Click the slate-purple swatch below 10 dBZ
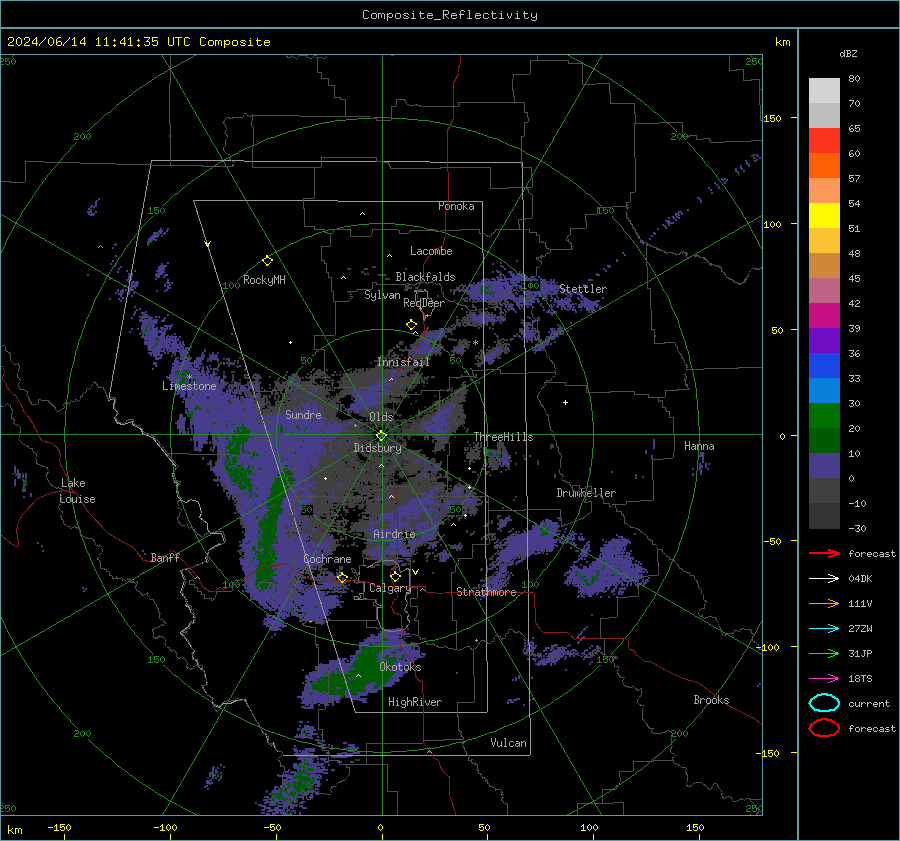Viewport: 900px width, 841px height. (x=824, y=466)
